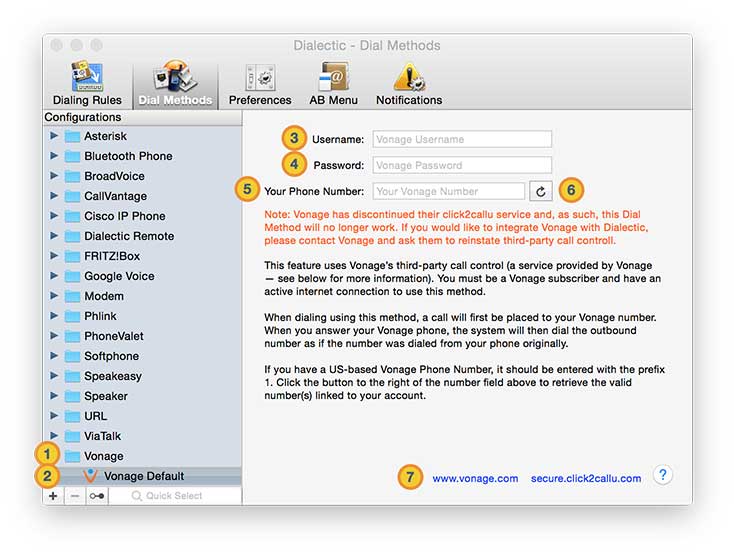Expand the Phlink group
This screenshot has height=555, width=734.
pyautogui.click(x=54, y=315)
